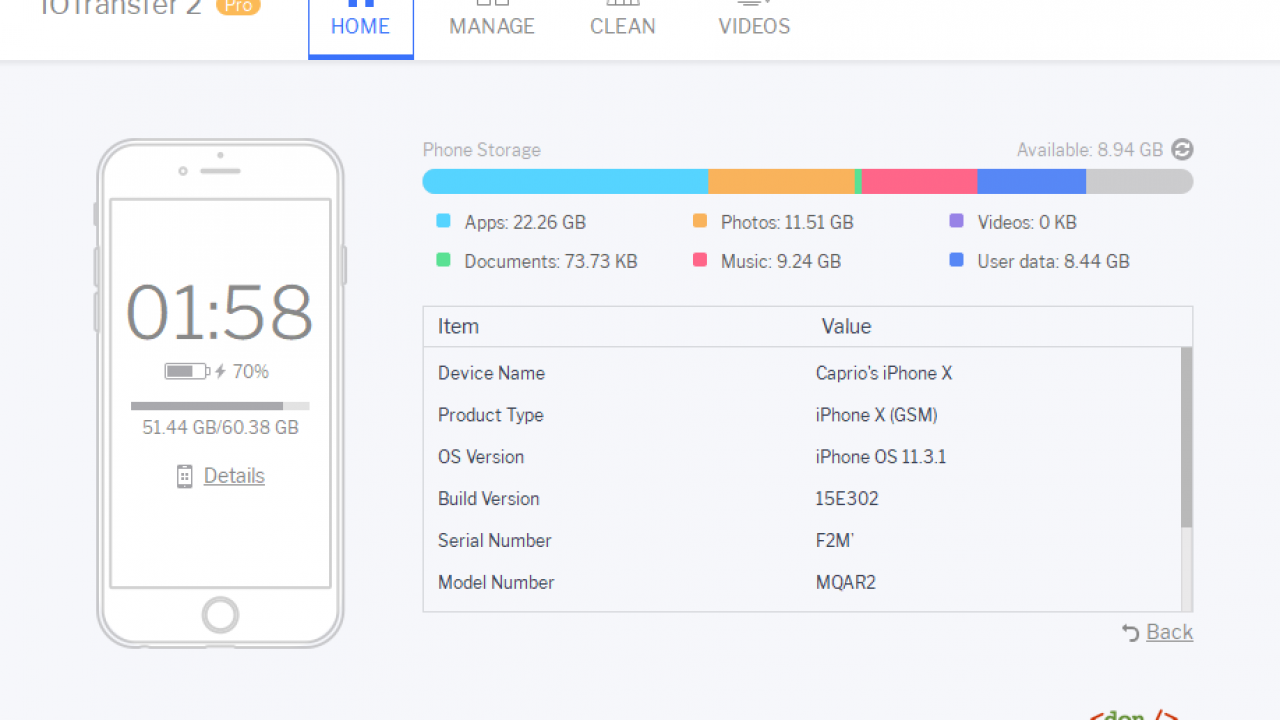Click the Value column header
Viewport: 1280px width, 720px height.
846,327
